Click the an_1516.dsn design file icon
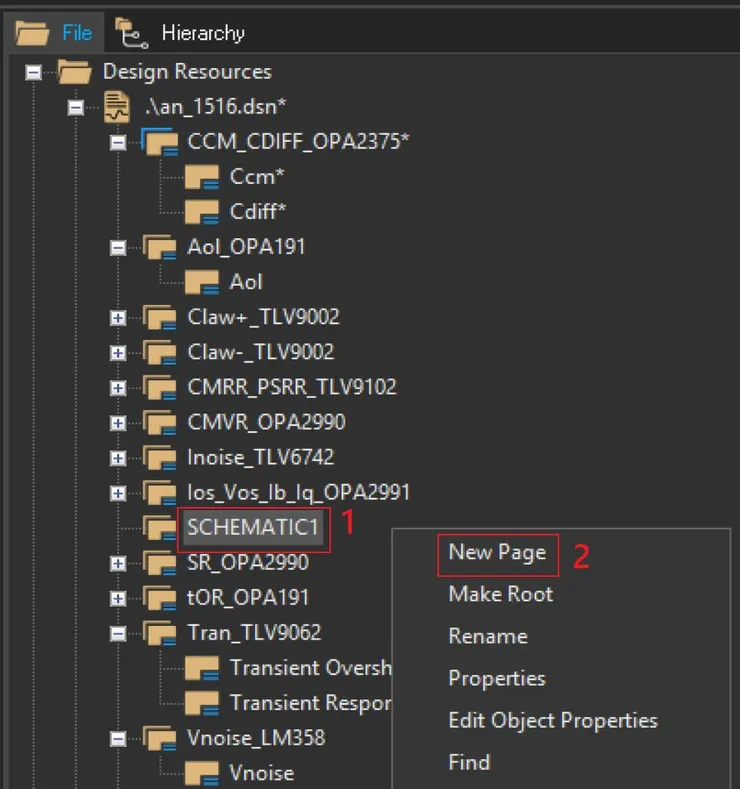Screen dimensions: 740x789 coord(117,107)
